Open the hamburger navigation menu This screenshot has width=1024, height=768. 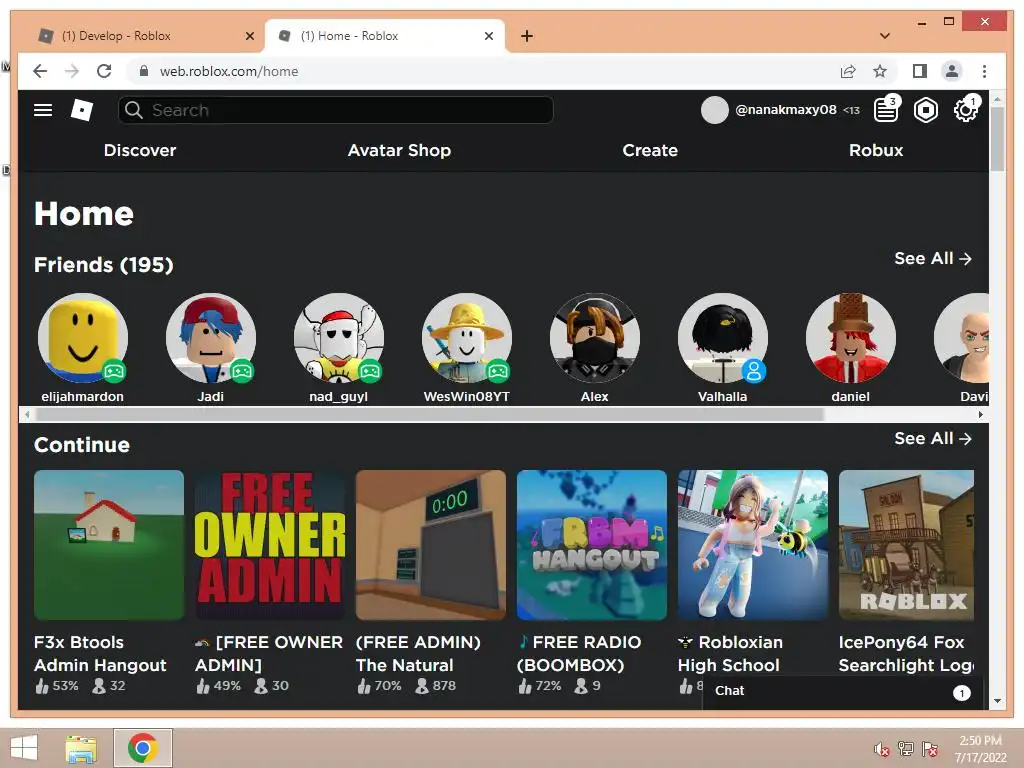pos(43,110)
